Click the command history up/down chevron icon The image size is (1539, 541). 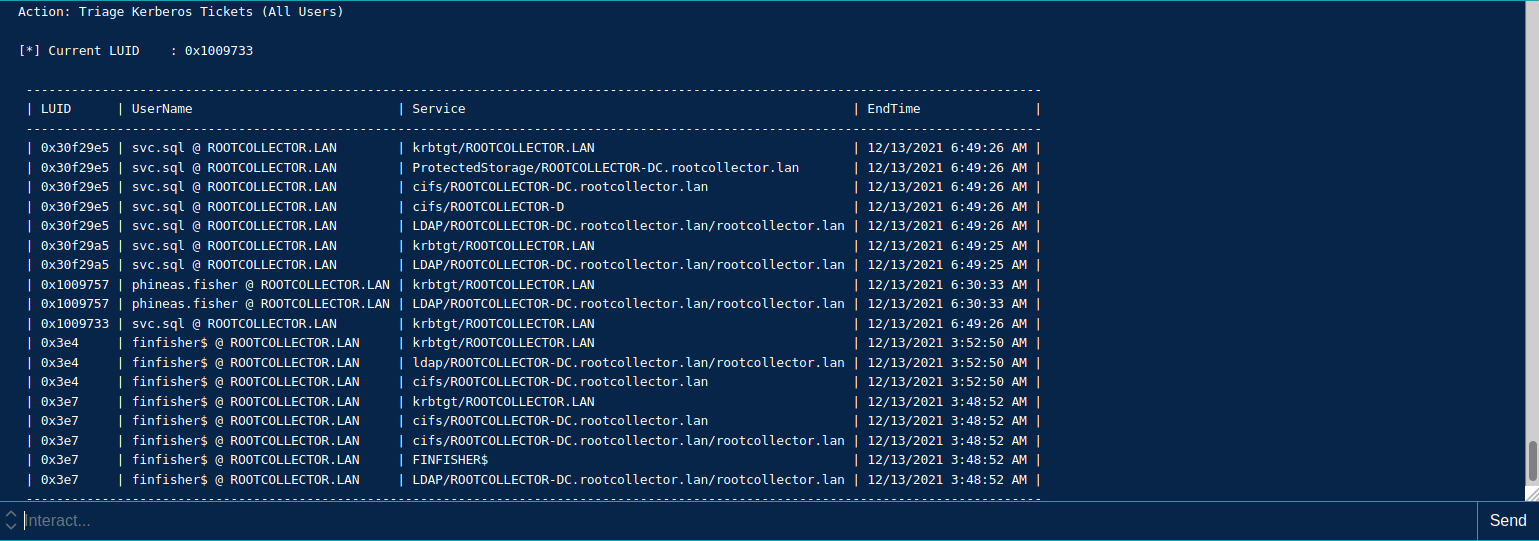11,520
